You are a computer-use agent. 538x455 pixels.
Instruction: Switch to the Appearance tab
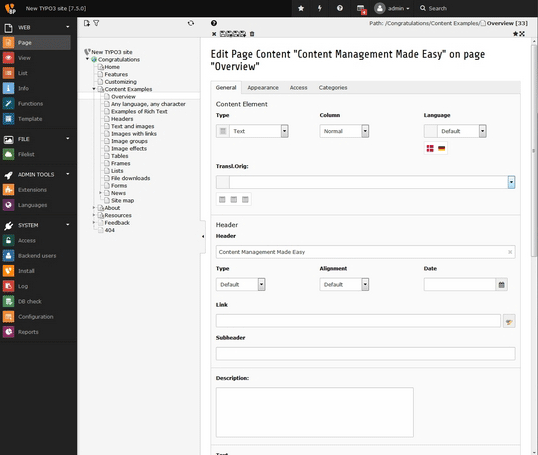(263, 88)
